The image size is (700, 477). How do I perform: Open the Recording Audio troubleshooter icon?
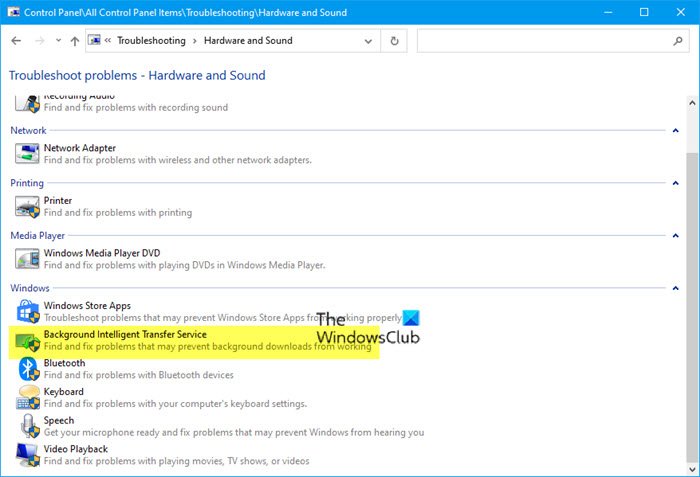(27, 104)
